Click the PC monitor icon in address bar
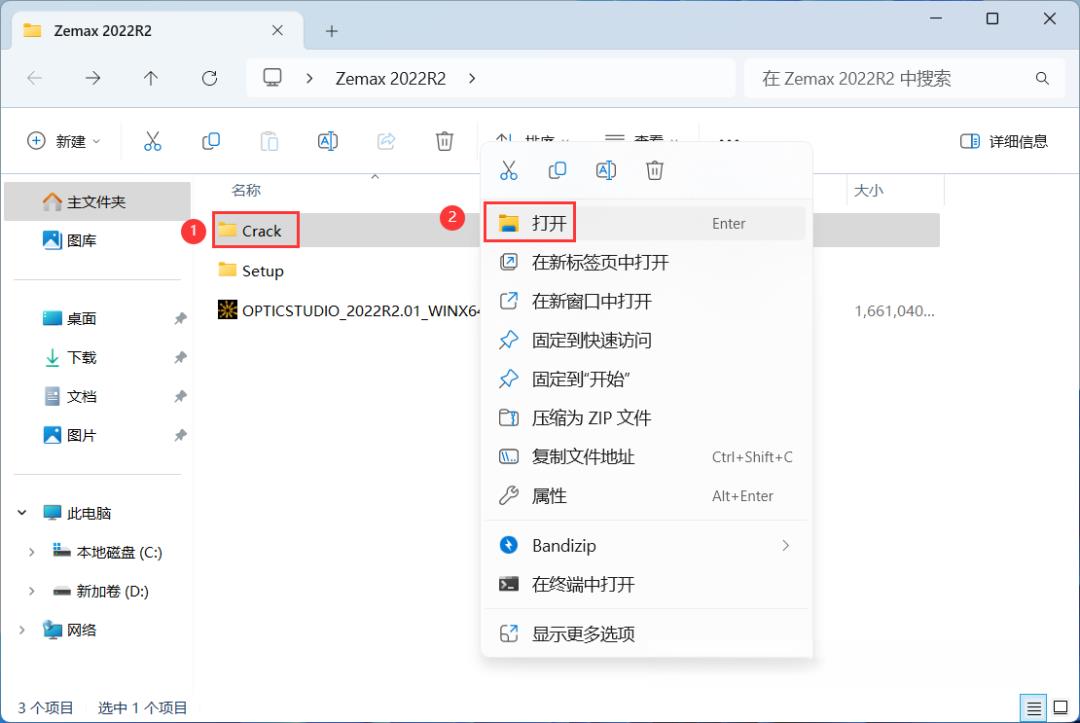Viewport: 1080px width, 723px height. tap(272, 78)
